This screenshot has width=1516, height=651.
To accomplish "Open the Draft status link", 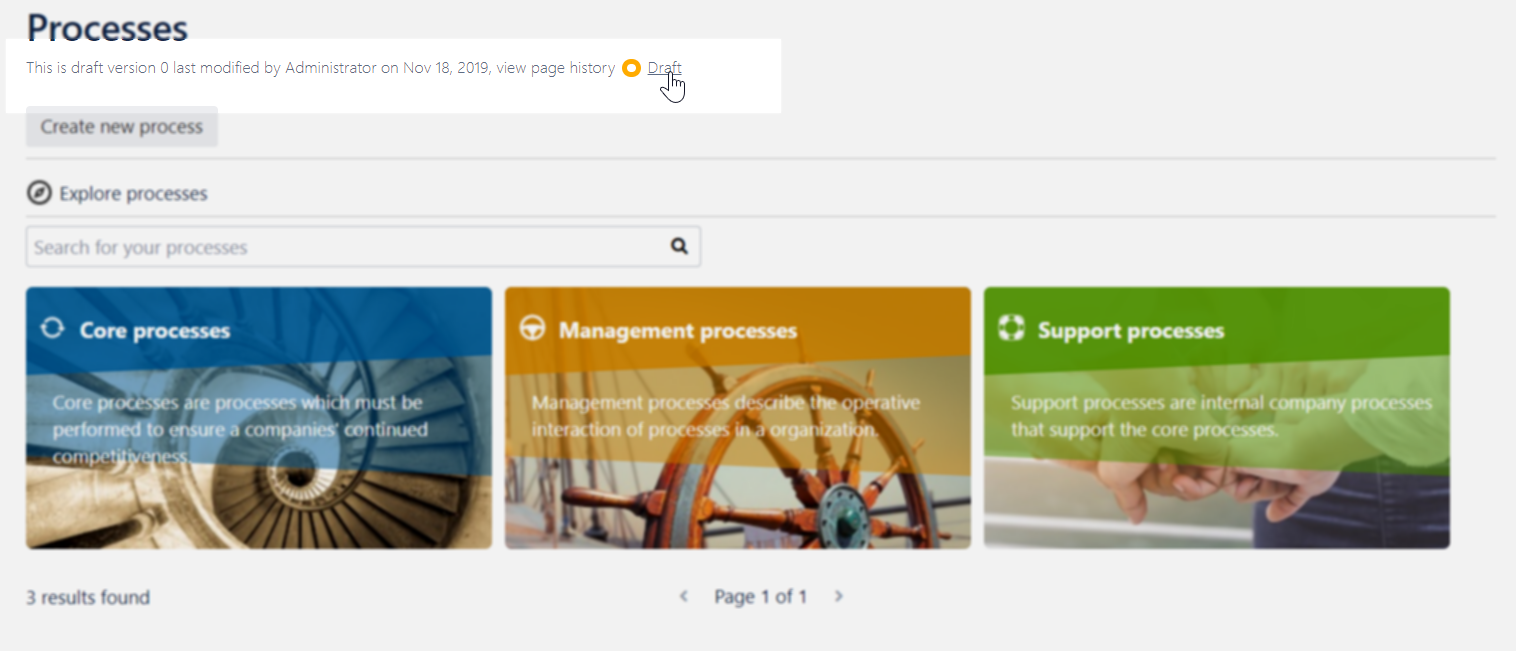I will tap(664, 68).
